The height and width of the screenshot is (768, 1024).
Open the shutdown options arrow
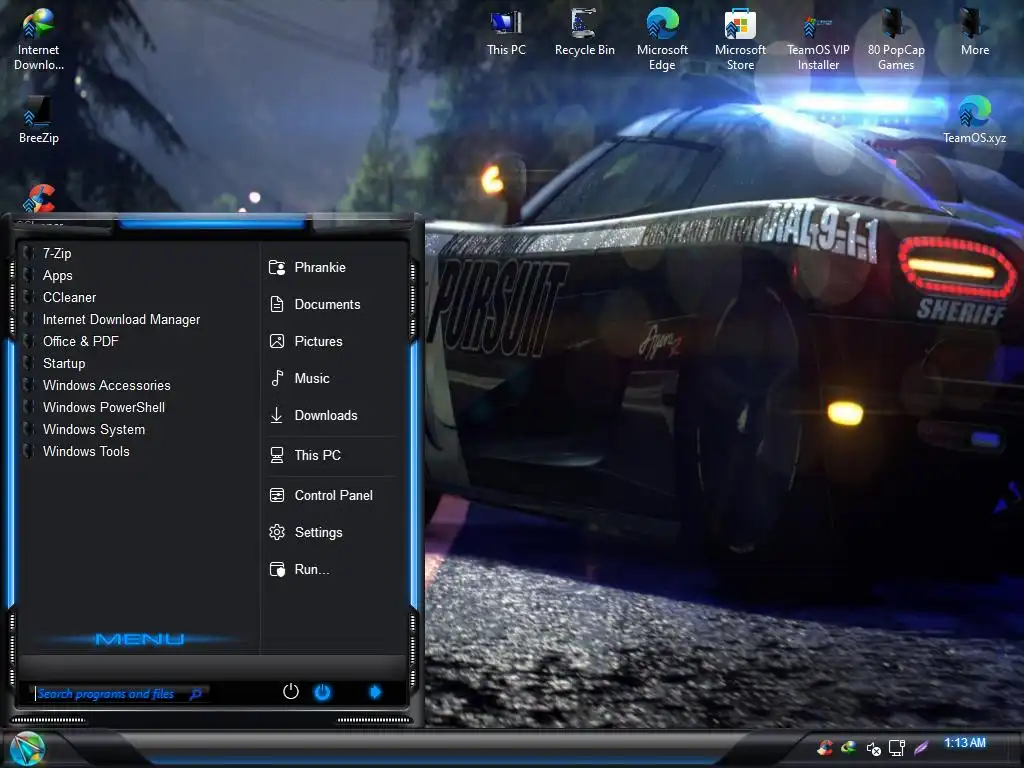(x=375, y=692)
